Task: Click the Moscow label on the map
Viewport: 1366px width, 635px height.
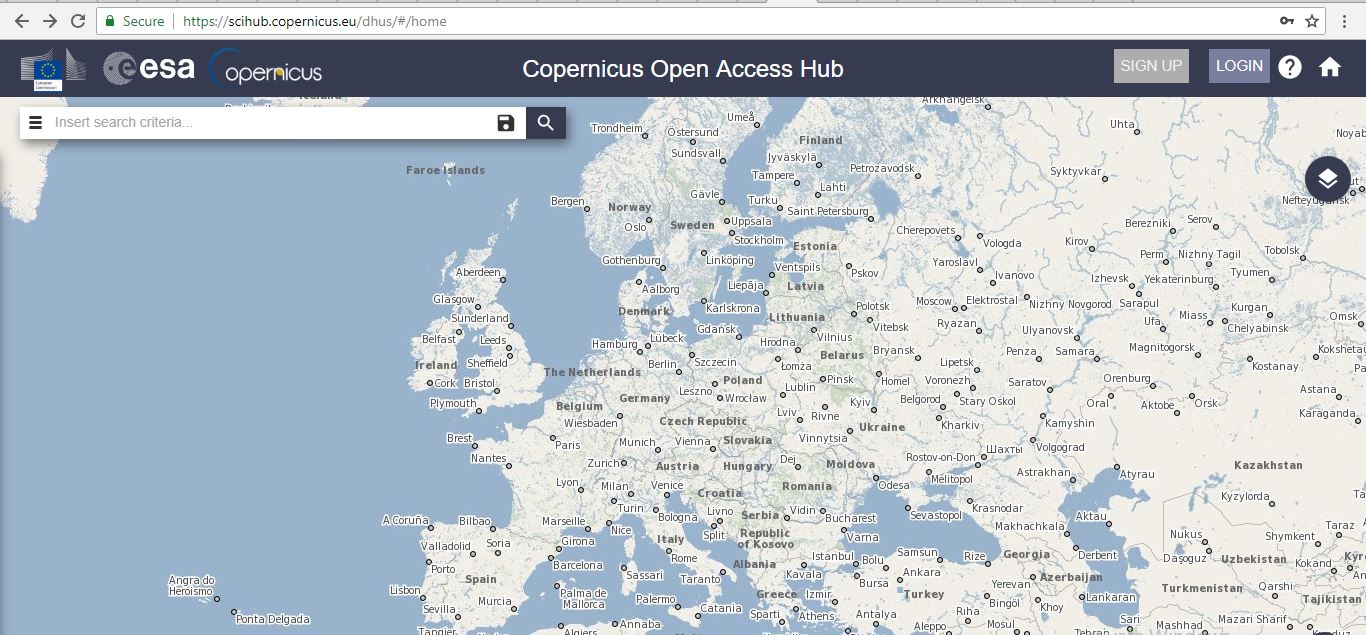Action: [934, 301]
